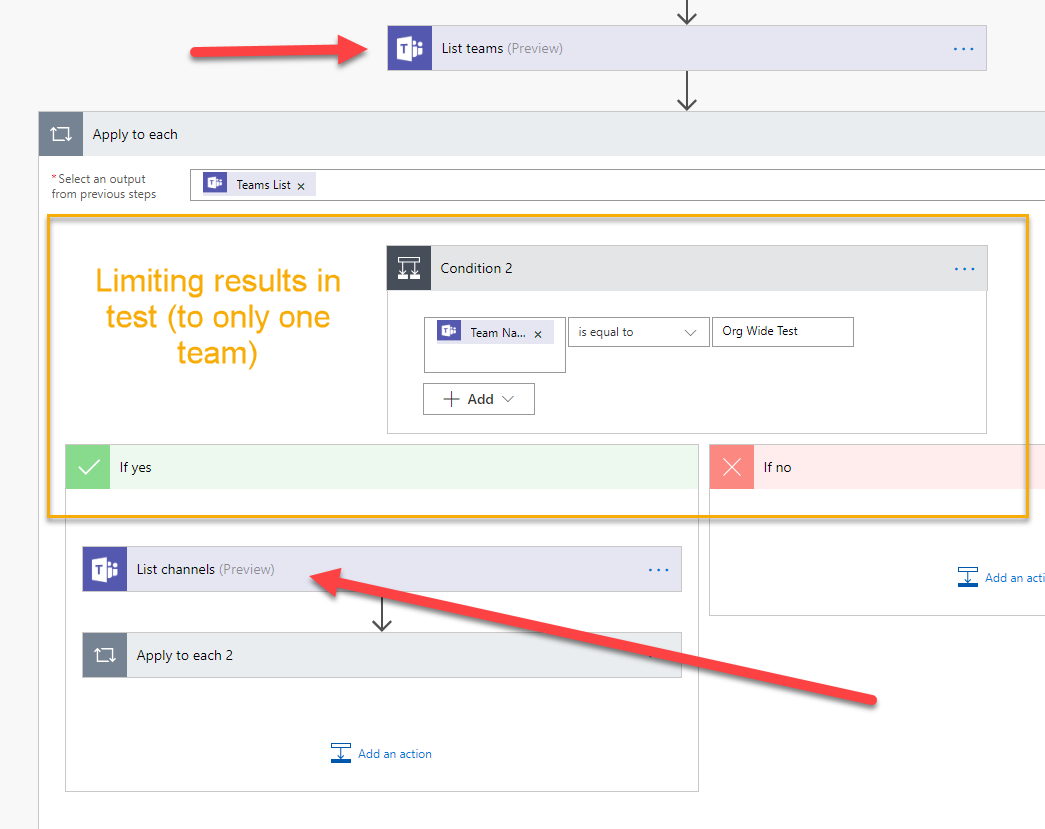
Task: Open the Condition 2 ellipsis menu
Action: (964, 269)
